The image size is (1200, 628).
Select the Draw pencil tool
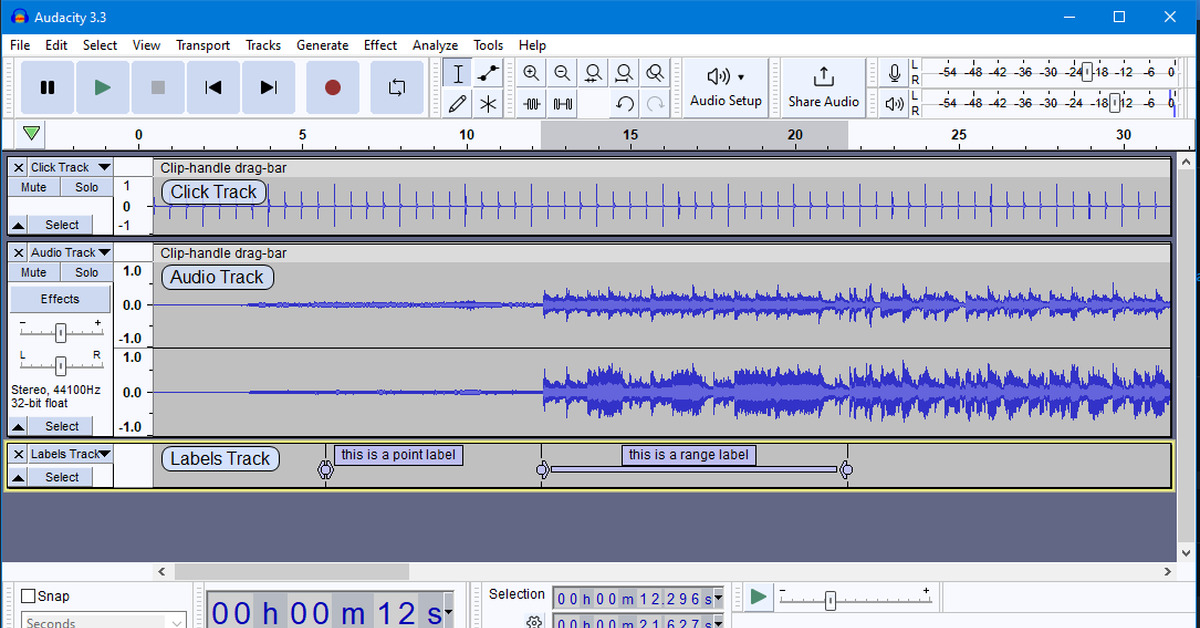[x=458, y=103]
